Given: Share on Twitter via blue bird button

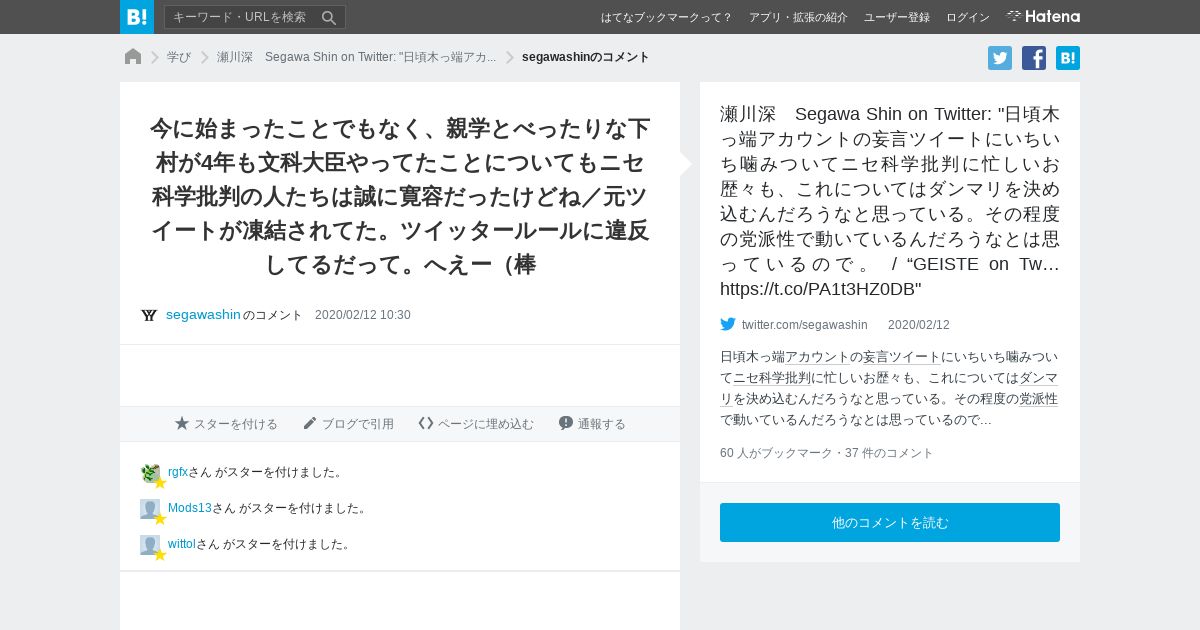Looking at the screenshot, I should point(1000,58).
